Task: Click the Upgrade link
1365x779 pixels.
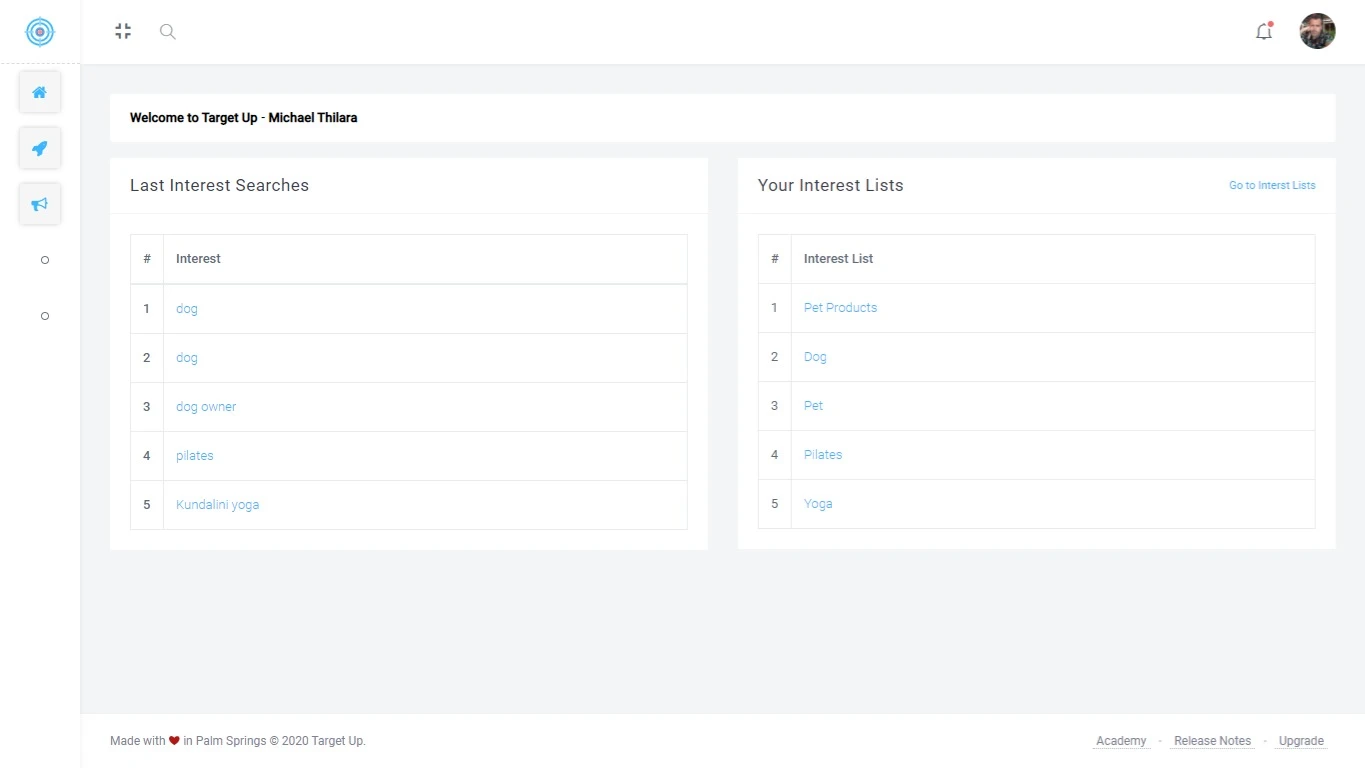Action: tap(1299, 740)
